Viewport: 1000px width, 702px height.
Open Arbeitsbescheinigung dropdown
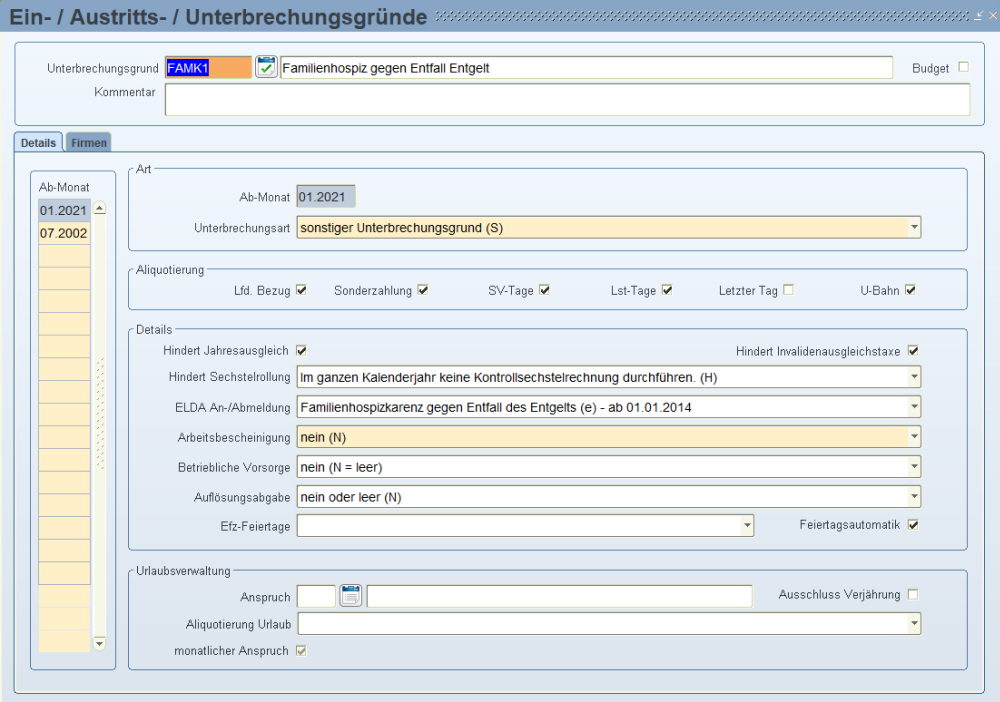click(x=915, y=437)
